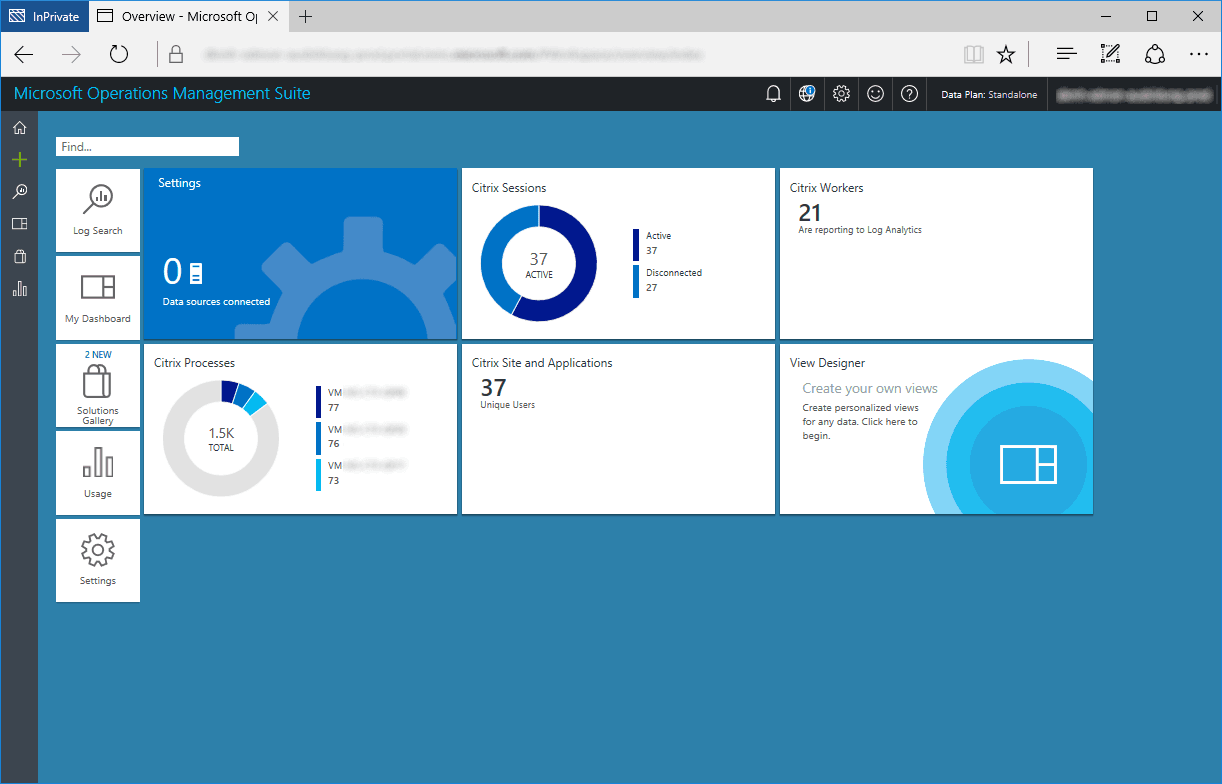
Task: Click the 1.5K Total donut center
Action: (221, 439)
